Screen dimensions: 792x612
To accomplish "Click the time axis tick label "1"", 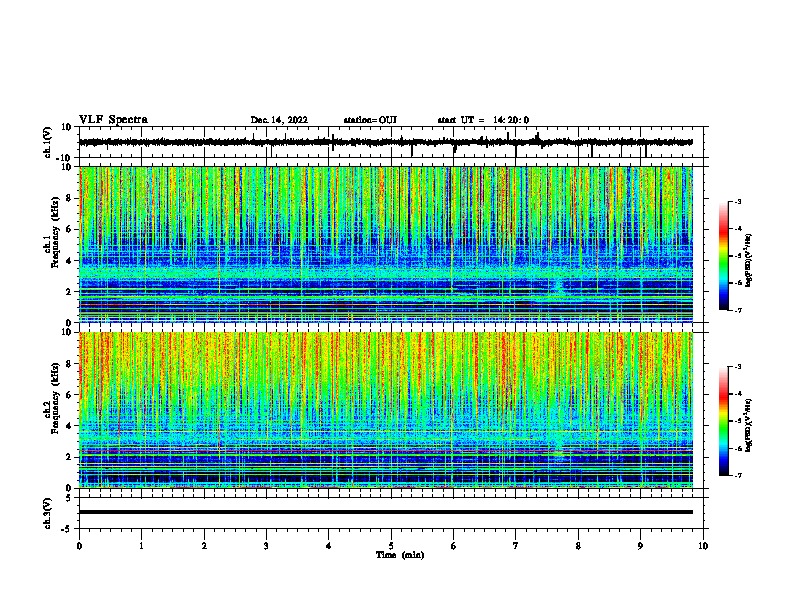I will tap(141, 546).
